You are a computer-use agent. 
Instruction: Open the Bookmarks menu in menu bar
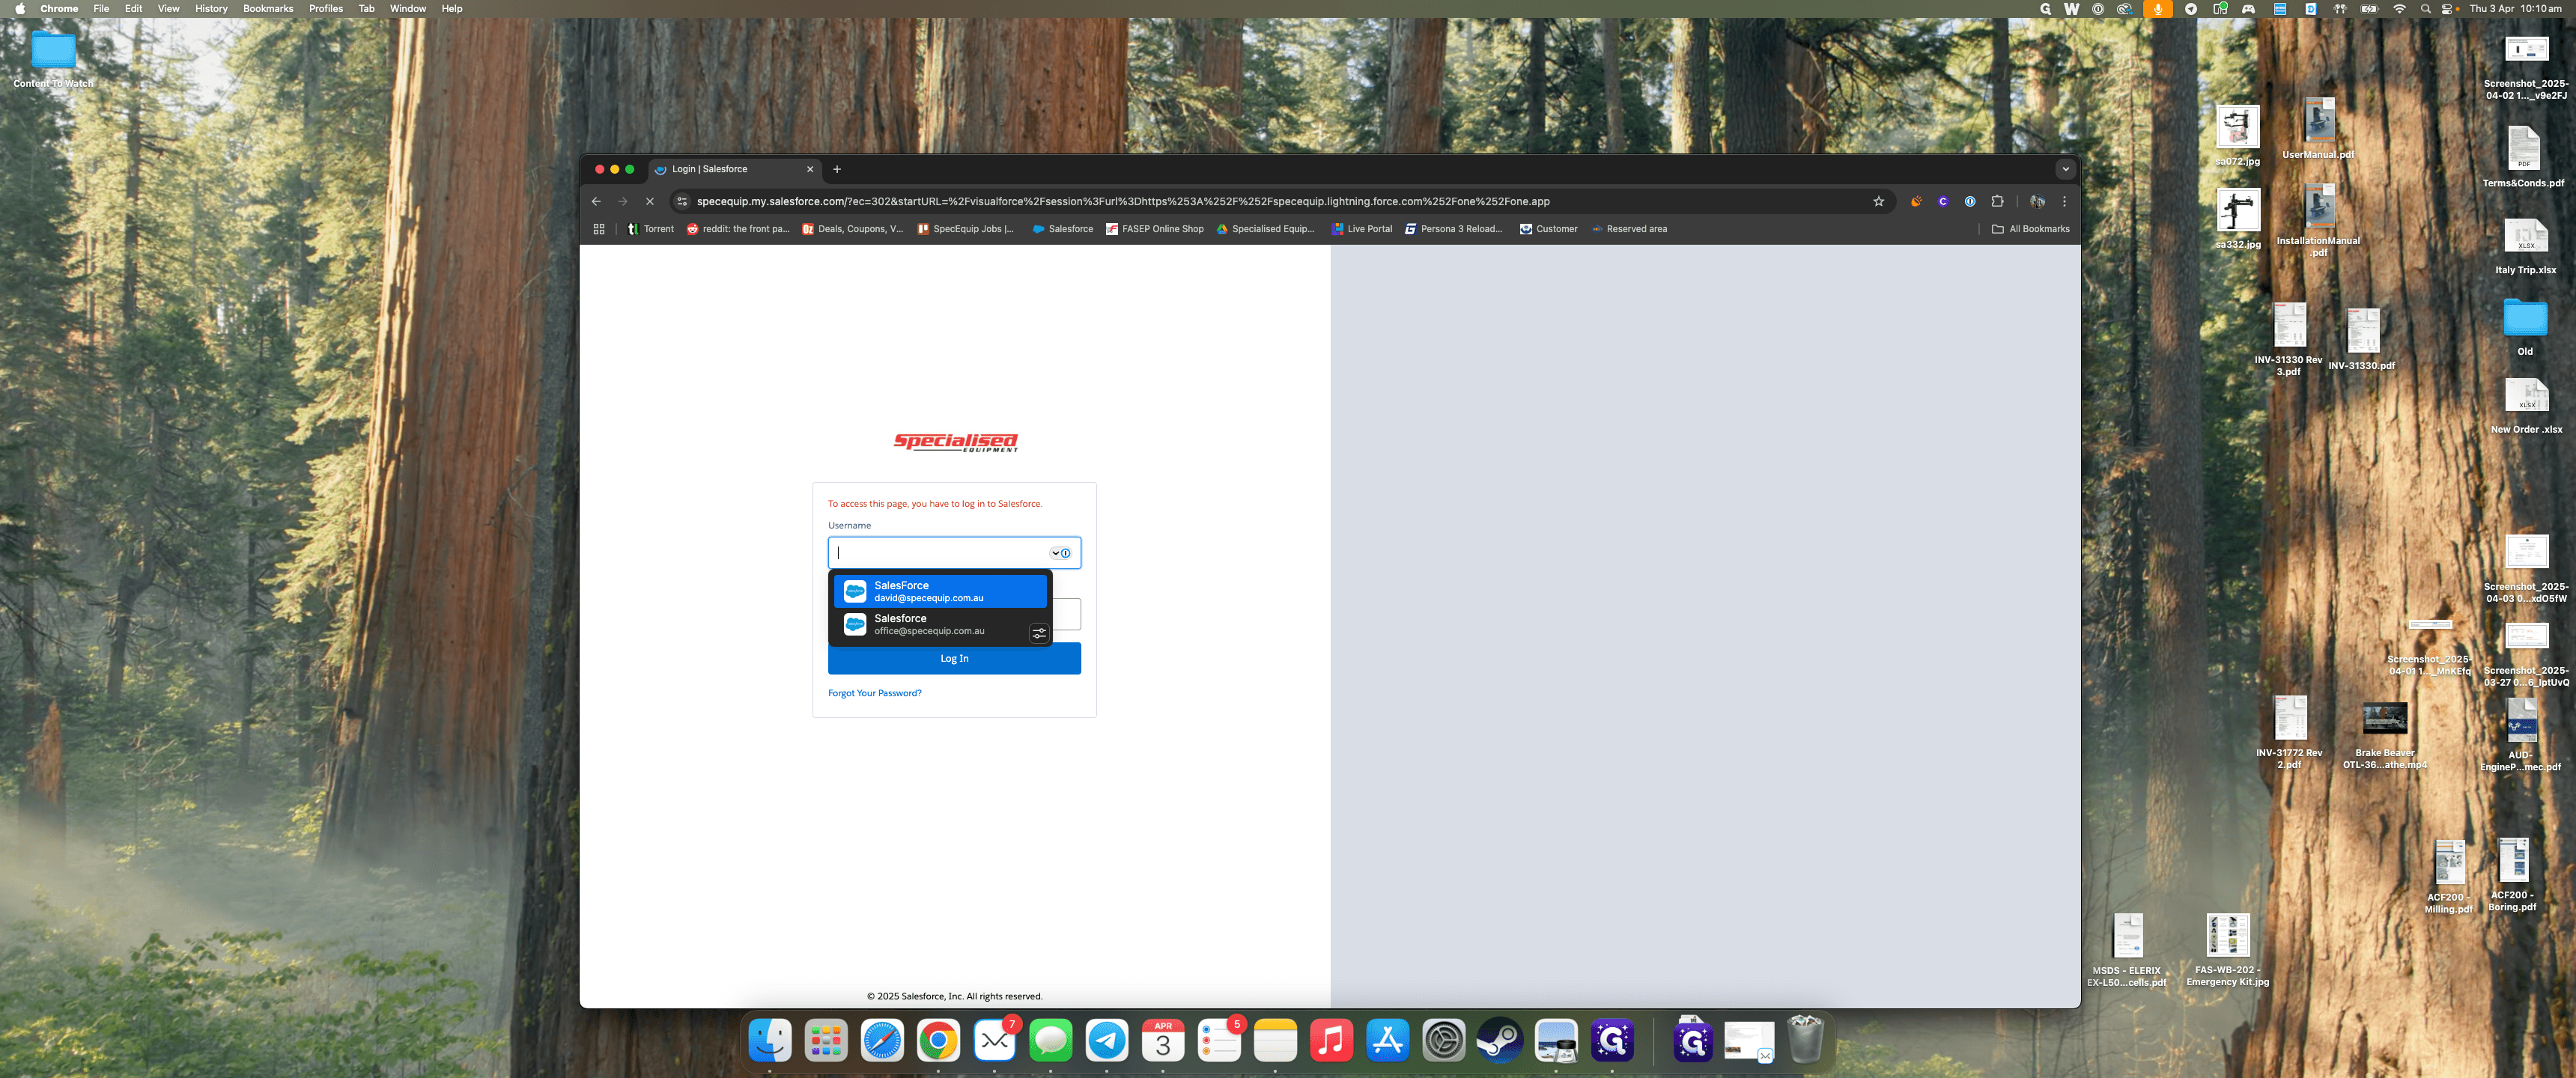(x=268, y=9)
